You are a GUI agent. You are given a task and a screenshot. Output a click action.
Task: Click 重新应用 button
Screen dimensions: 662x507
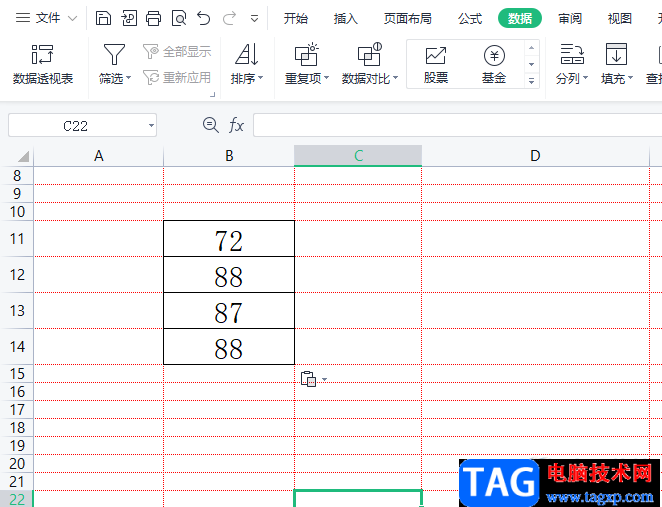[177, 78]
